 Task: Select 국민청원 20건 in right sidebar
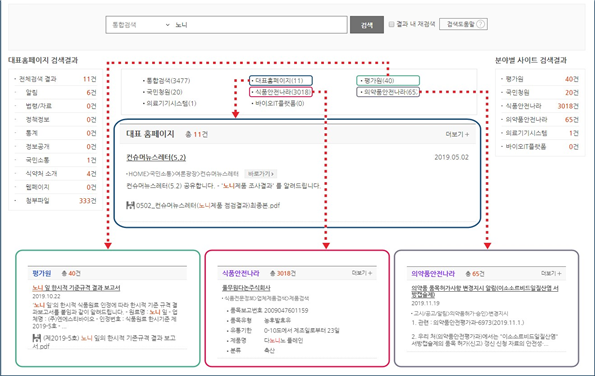point(540,93)
